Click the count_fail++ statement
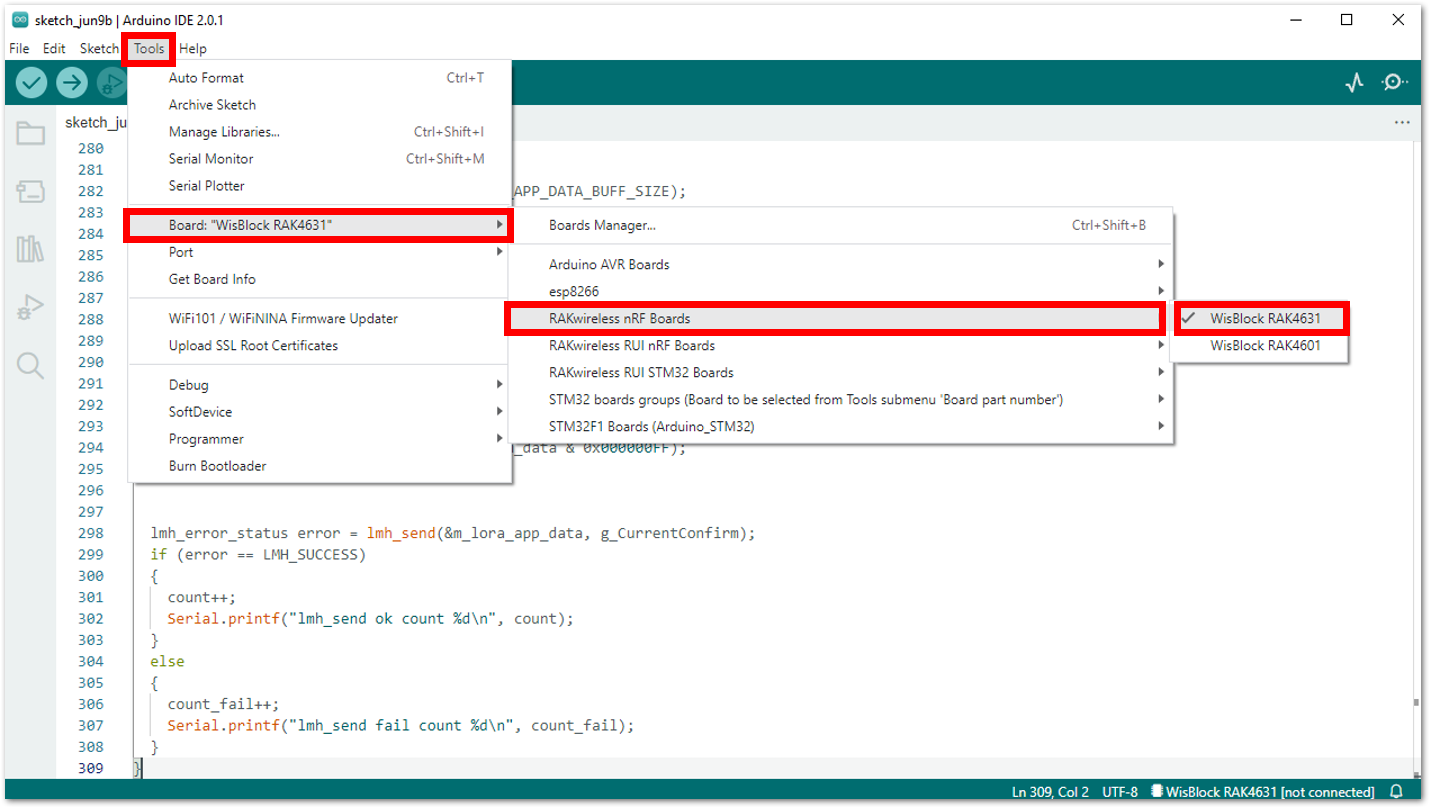The image size is (1430, 808). (223, 704)
